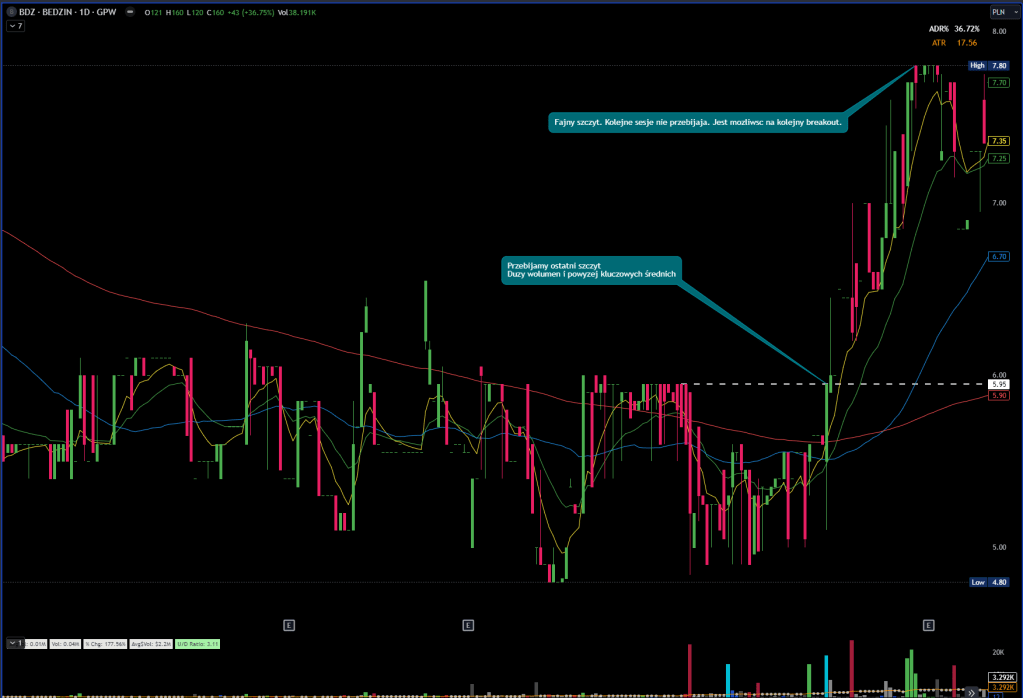Click the BDZ symbol logo icon
Screen dimensions: 1023x698
point(10,12)
